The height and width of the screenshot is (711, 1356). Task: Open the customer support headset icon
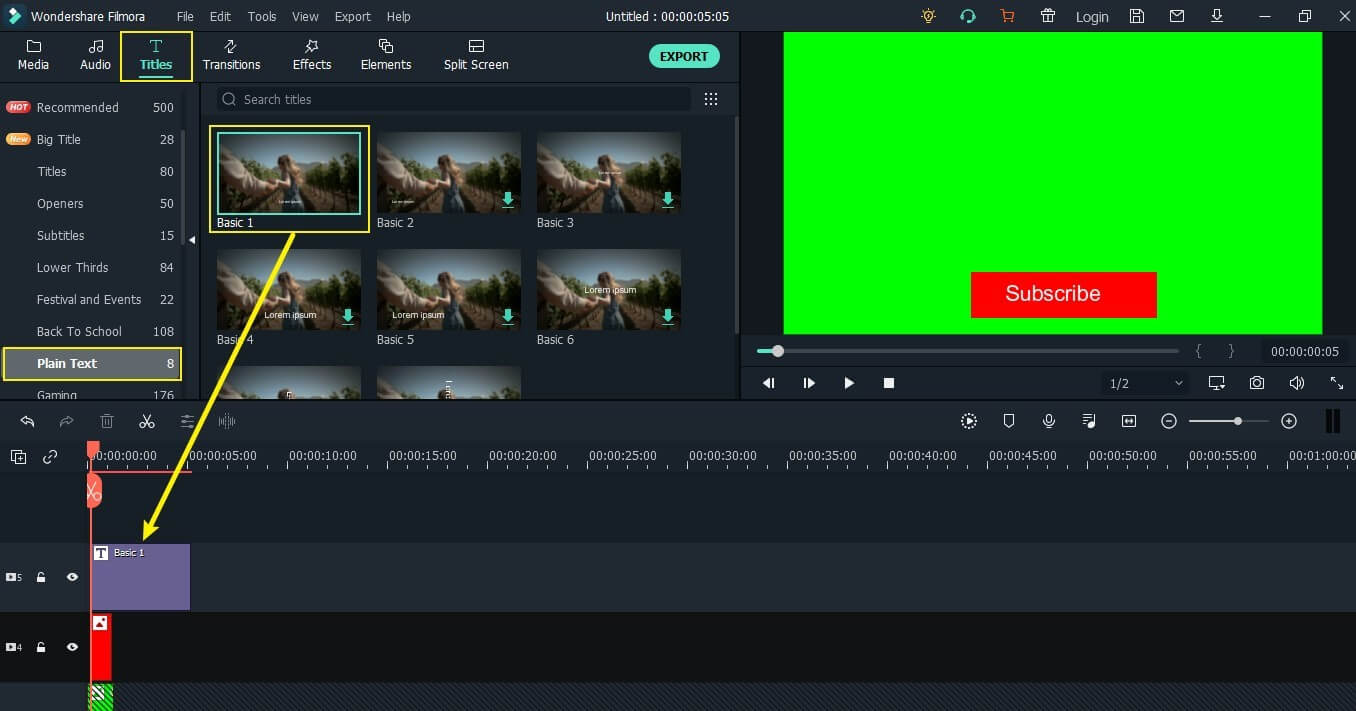tap(967, 16)
